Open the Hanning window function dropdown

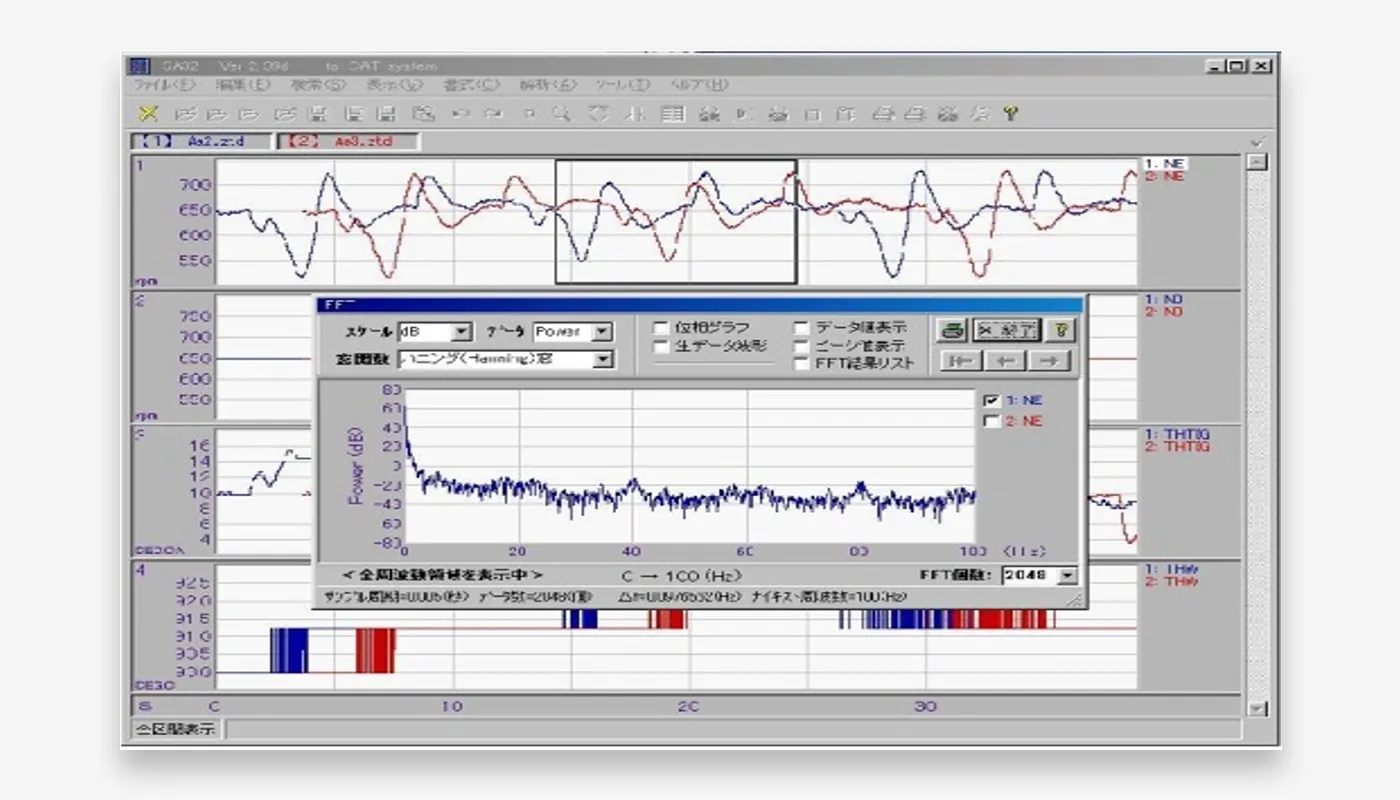(608, 360)
